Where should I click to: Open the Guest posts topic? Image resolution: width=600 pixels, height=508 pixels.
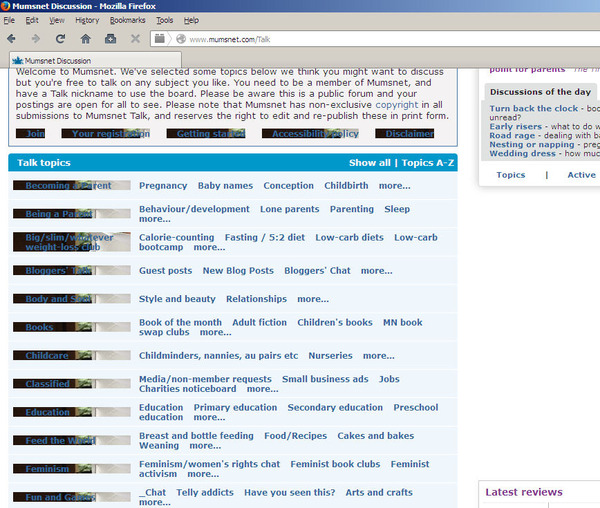point(166,271)
